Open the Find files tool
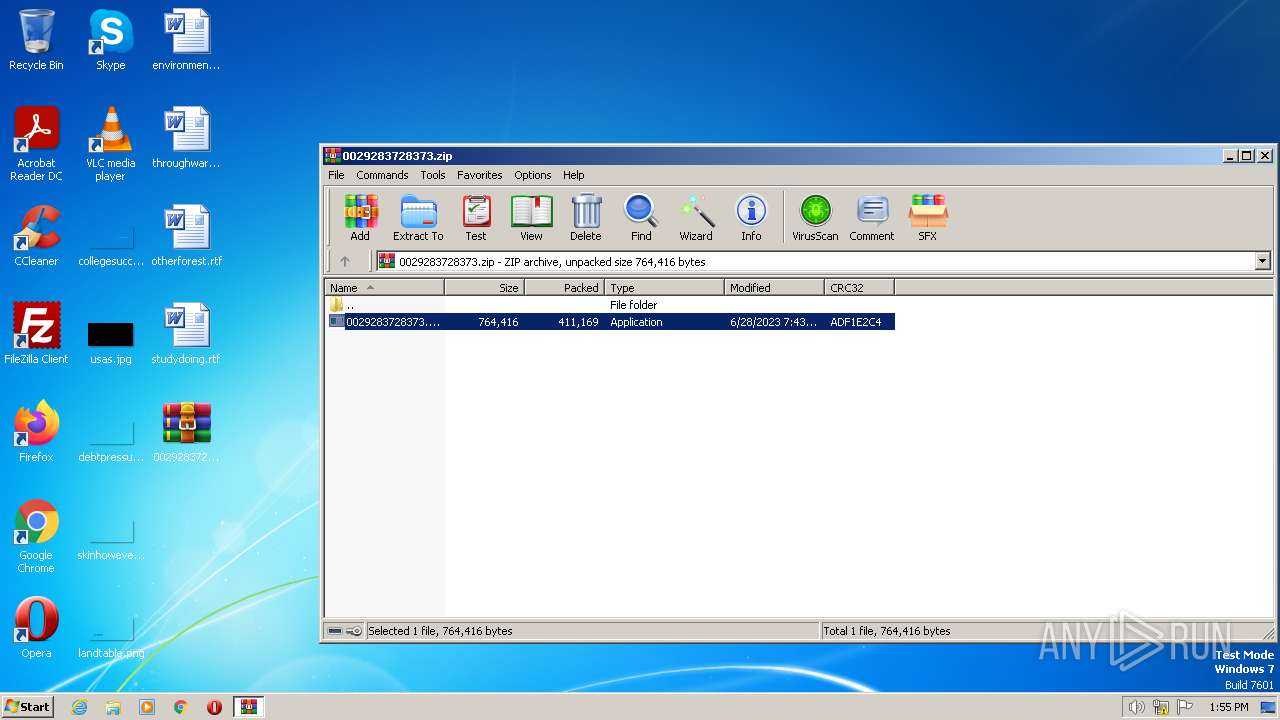 click(x=641, y=218)
